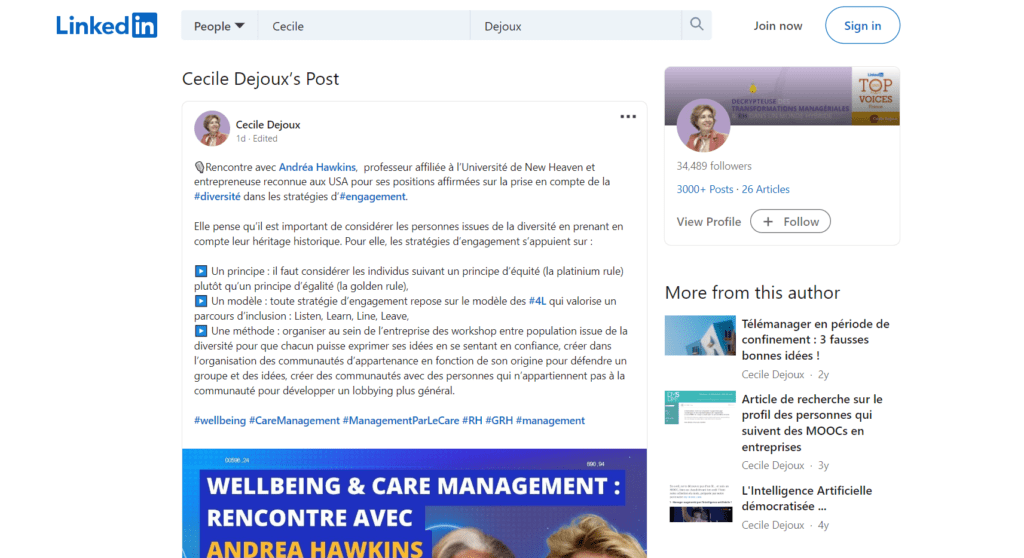Follow the #diversité hashtag link
Screen dimensions: 1024x558
(217, 196)
